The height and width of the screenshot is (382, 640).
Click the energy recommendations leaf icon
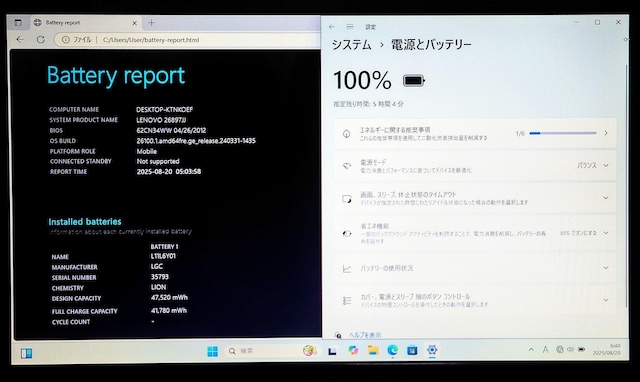tap(347, 133)
